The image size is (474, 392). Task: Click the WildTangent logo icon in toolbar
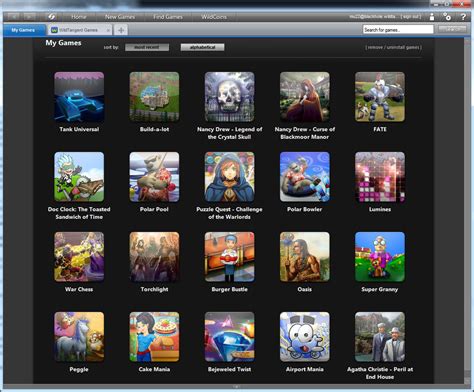point(52,16)
